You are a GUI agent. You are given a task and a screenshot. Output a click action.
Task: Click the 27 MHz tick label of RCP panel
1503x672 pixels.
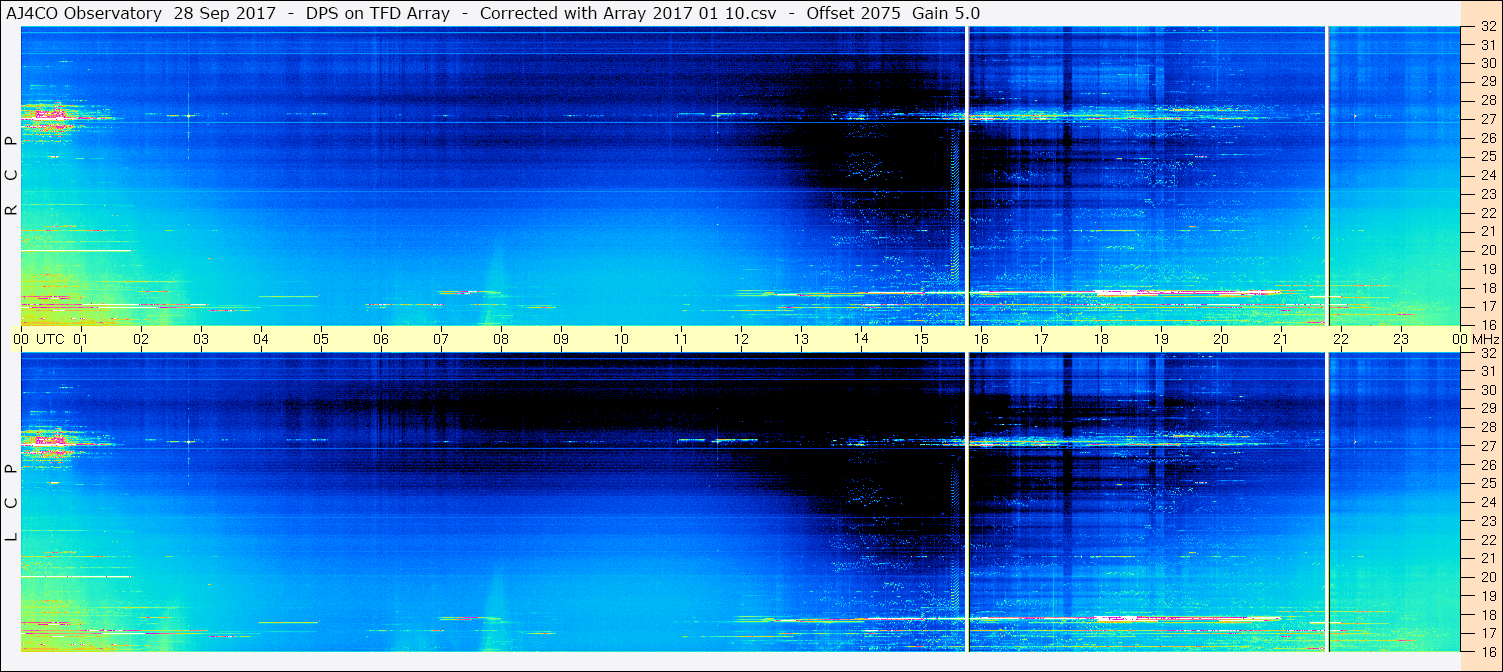tap(1487, 120)
